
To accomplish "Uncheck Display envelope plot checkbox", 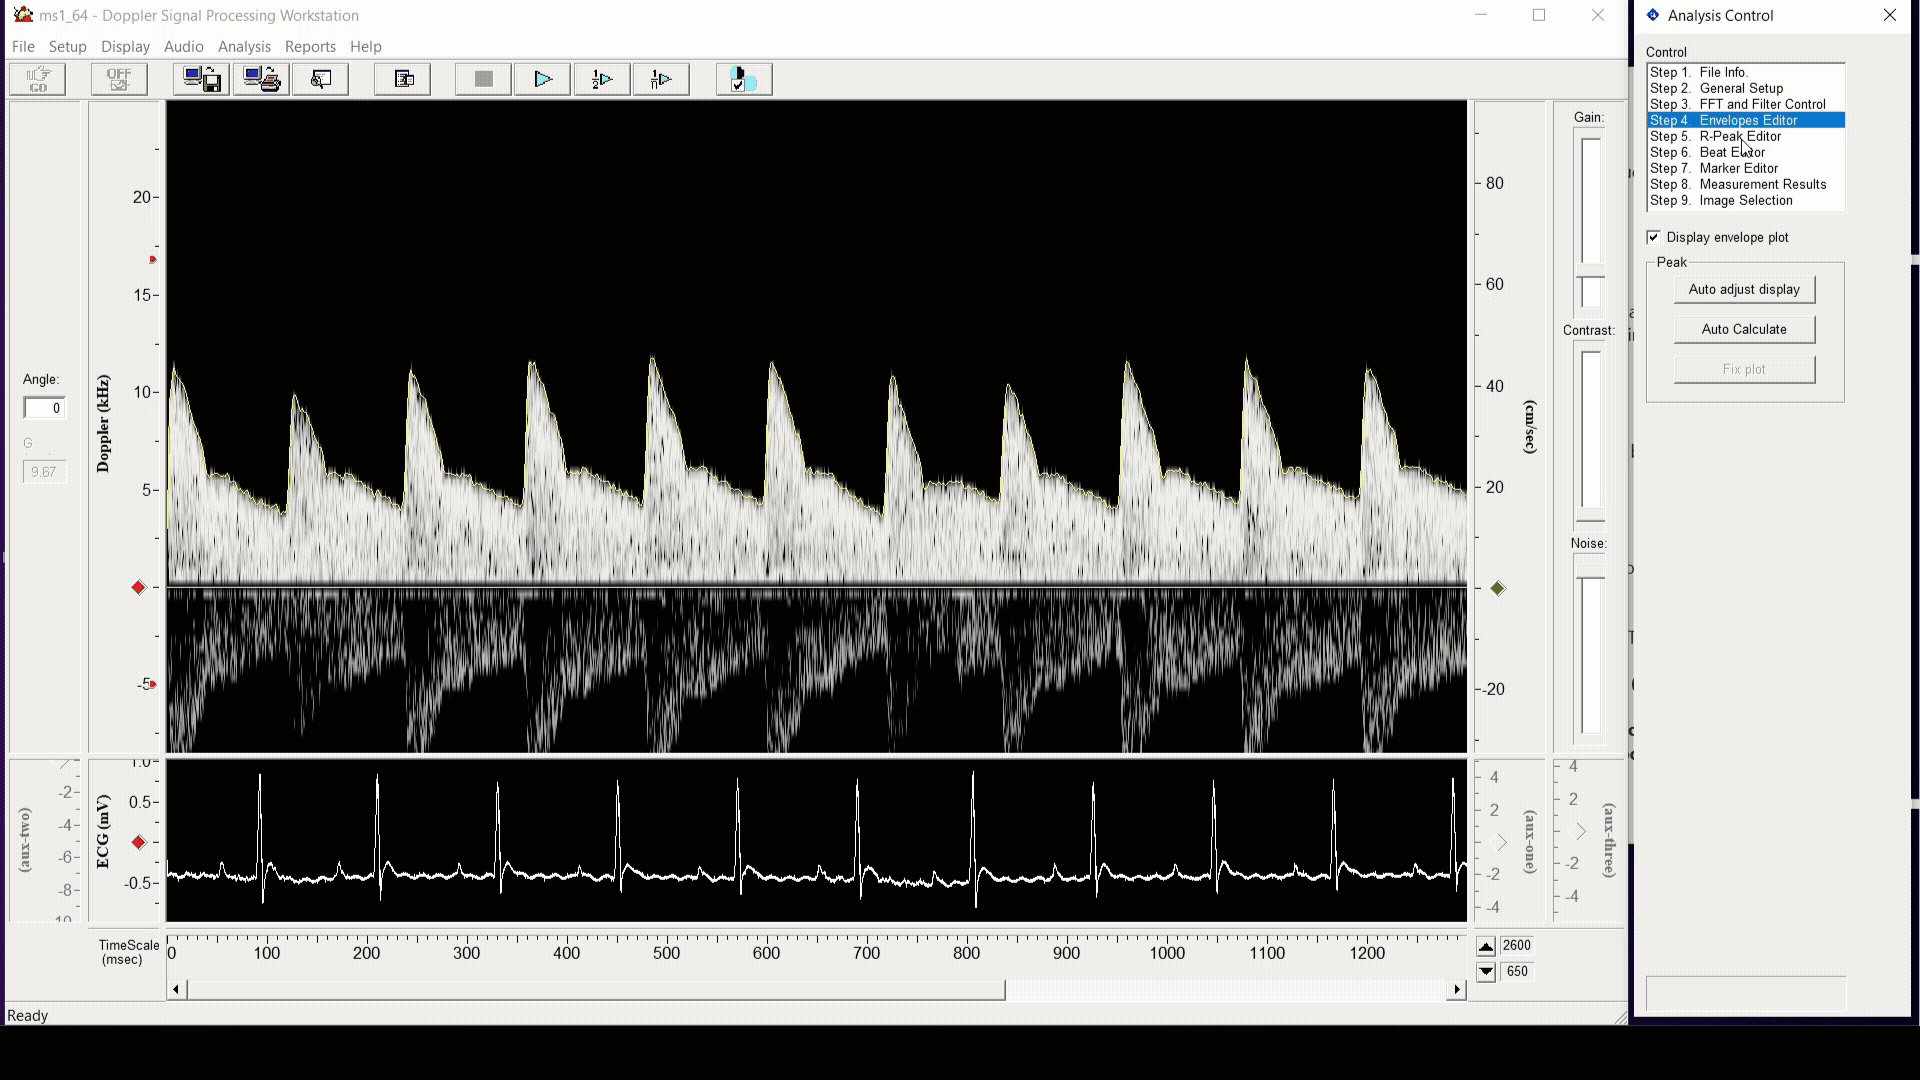I will pos(1653,237).
